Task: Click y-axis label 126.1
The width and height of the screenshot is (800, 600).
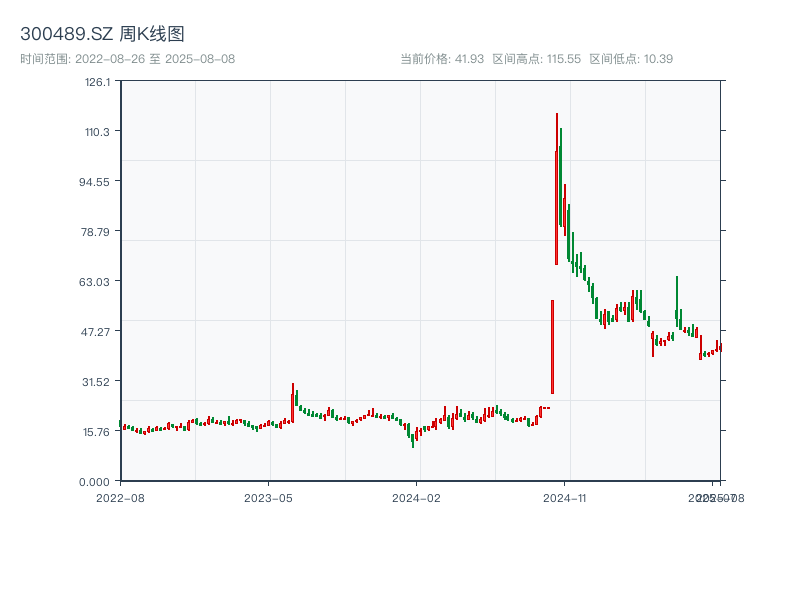Action: pos(97,82)
